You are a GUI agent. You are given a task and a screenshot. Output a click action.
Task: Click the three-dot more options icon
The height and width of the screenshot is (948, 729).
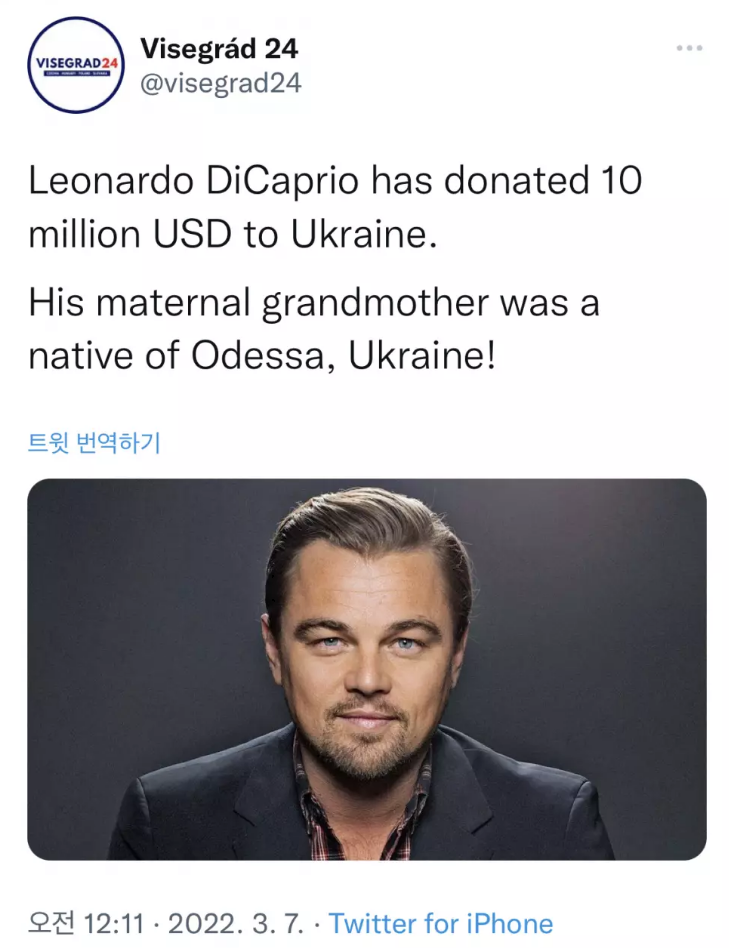point(689,47)
